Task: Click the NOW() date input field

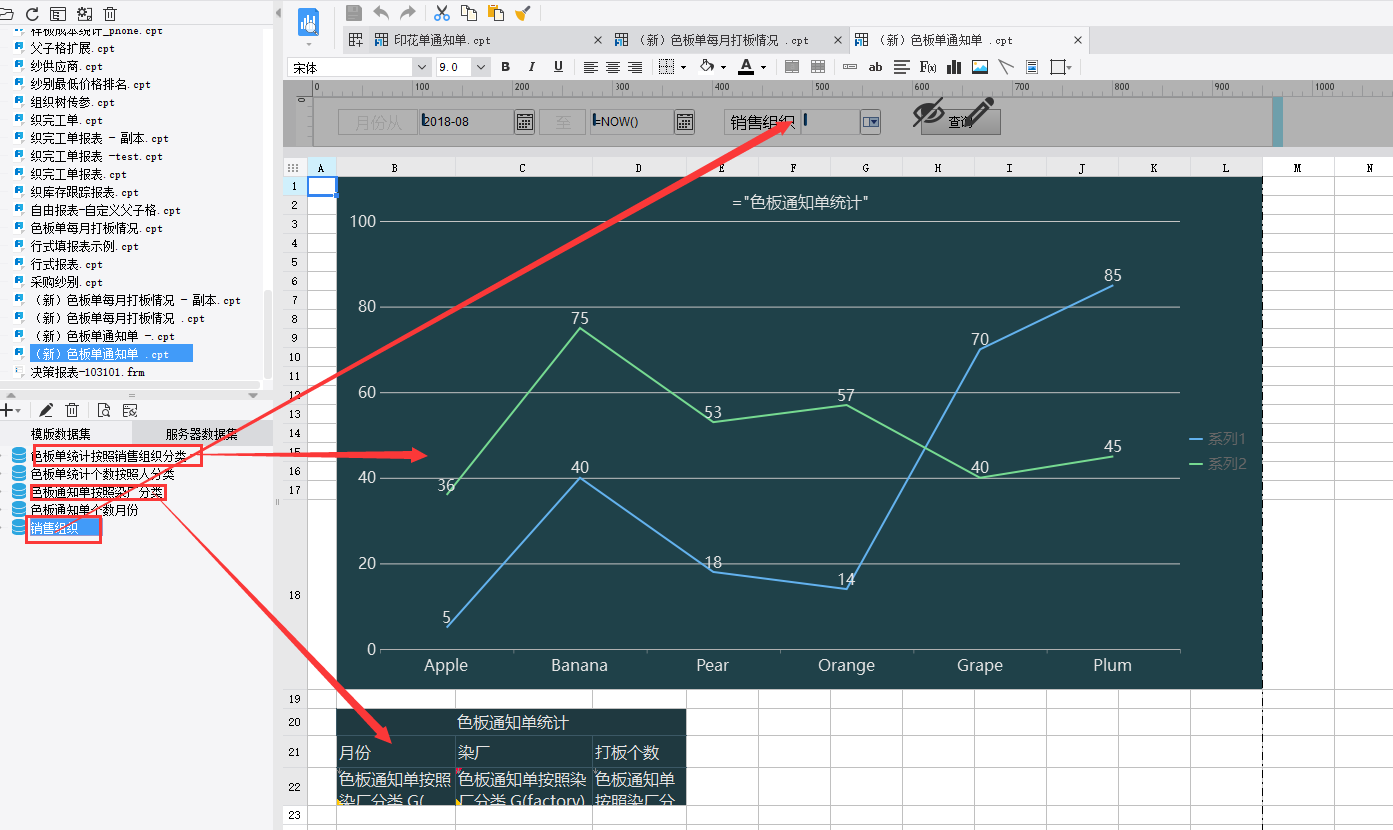Action: (632, 122)
